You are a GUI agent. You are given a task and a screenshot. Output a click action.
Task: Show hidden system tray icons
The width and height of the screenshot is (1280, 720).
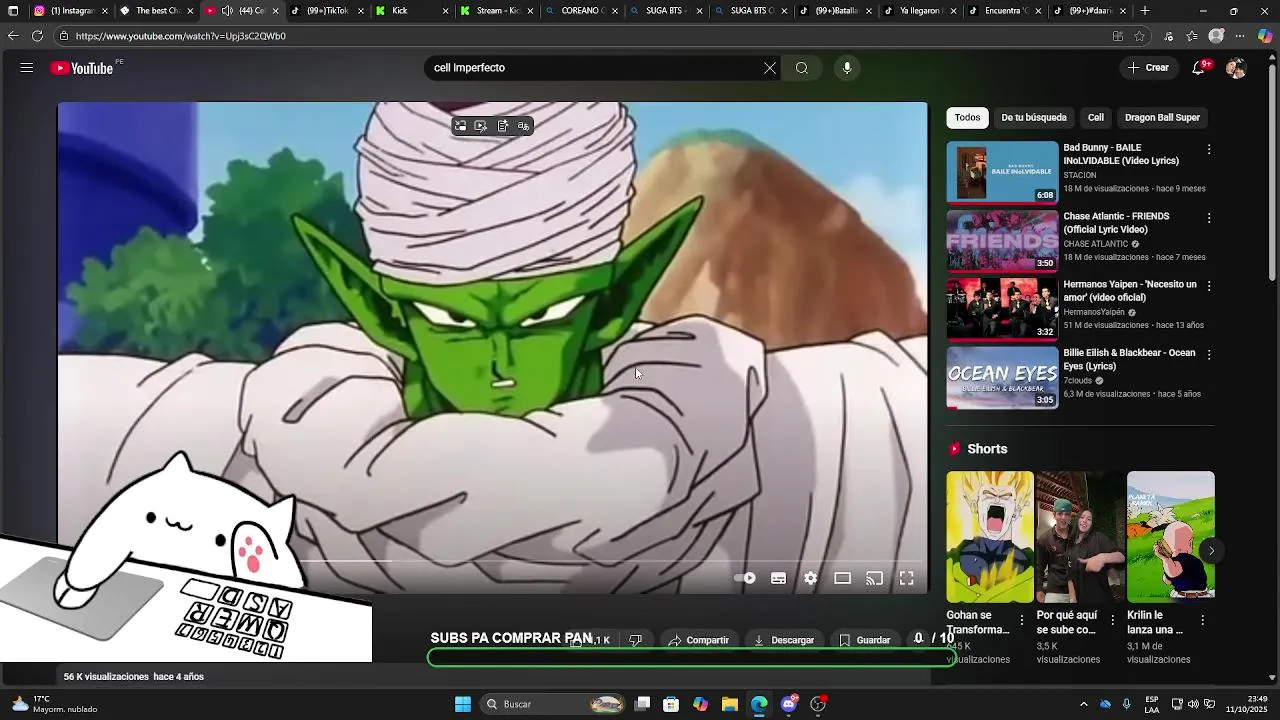pyautogui.click(x=1083, y=704)
